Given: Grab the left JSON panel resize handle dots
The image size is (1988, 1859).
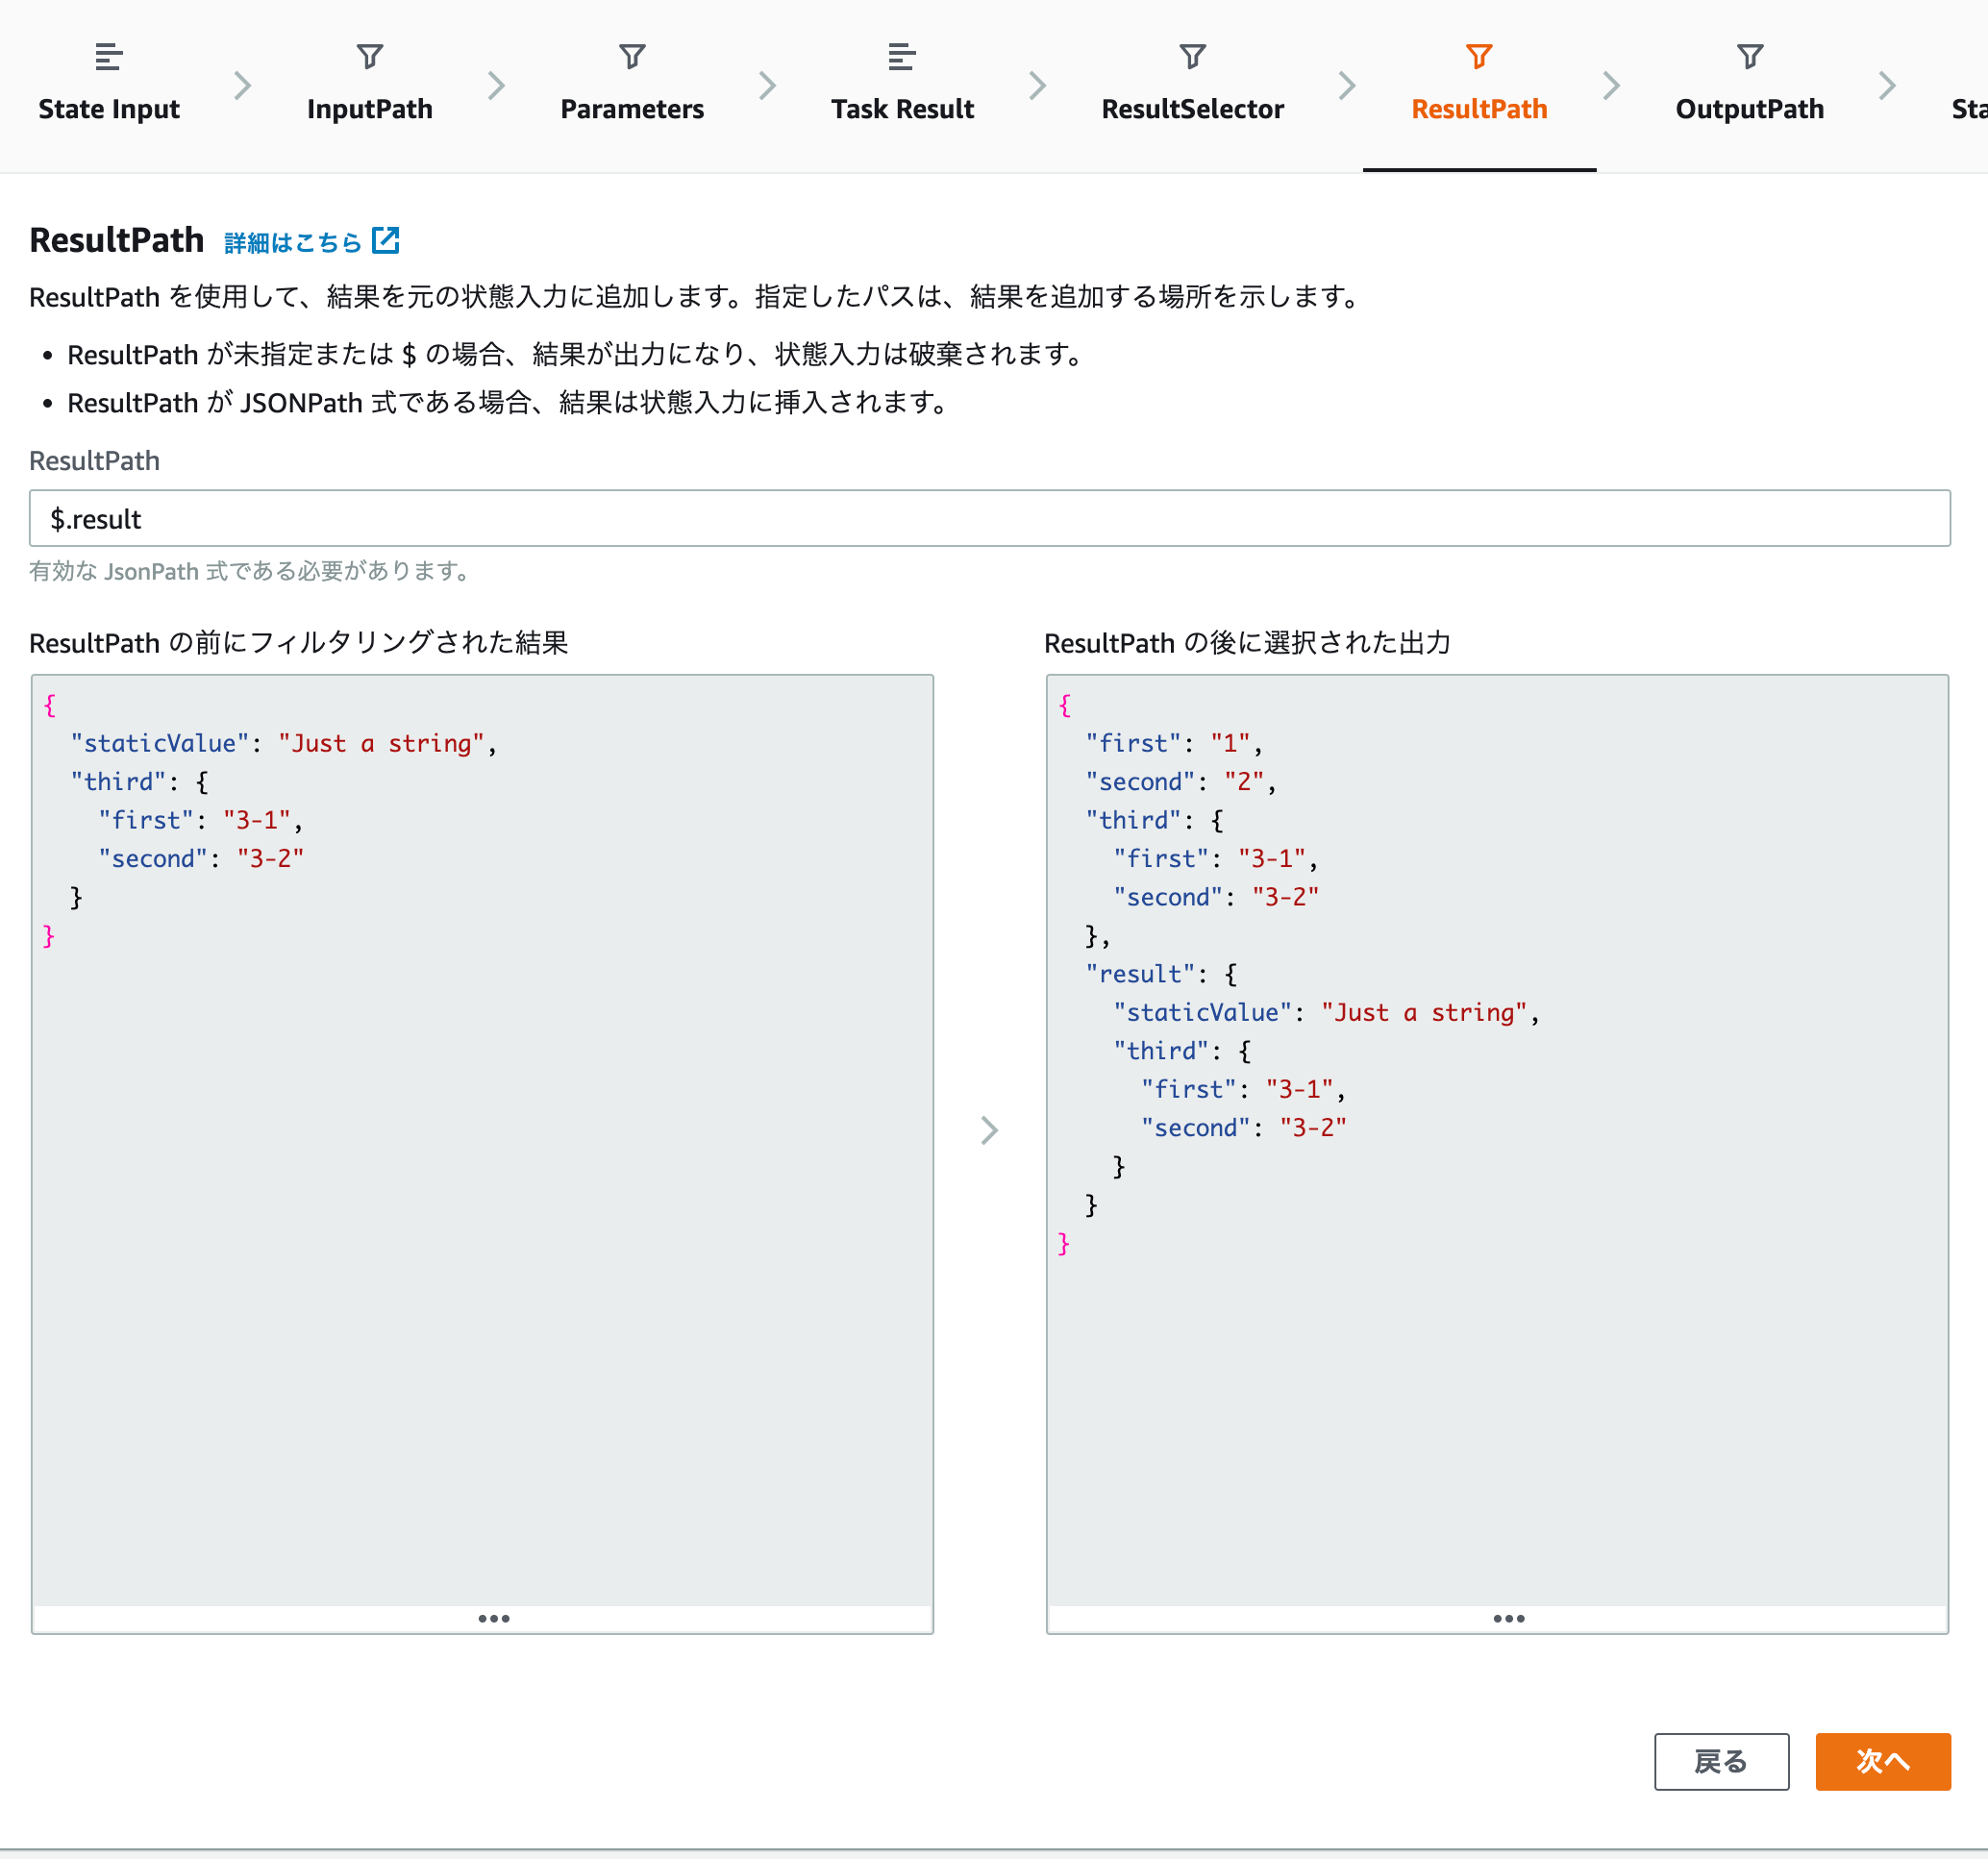Looking at the screenshot, I should [x=493, y=1618].
